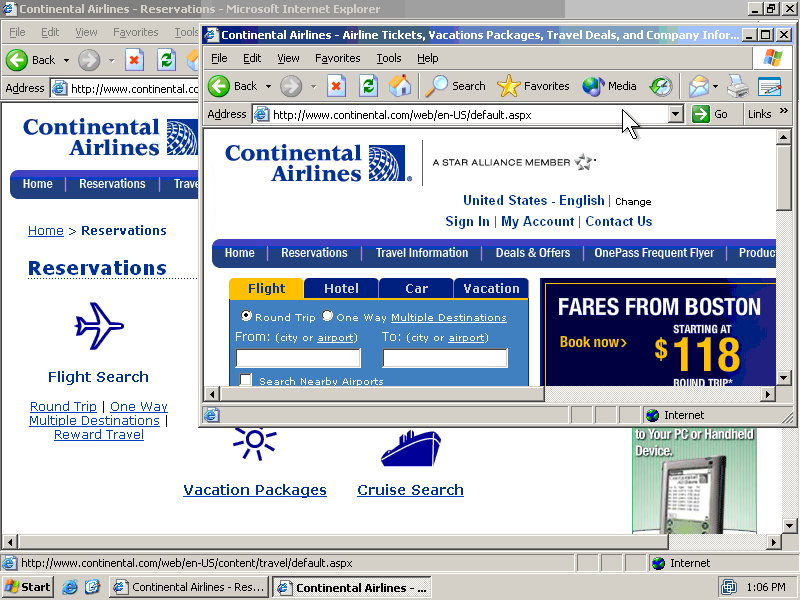Image resolution: width=800 pixels, height=600 pixels.
Task: Launch Internet Explorer from quick launch bar
Action: [x=70, y=587]
